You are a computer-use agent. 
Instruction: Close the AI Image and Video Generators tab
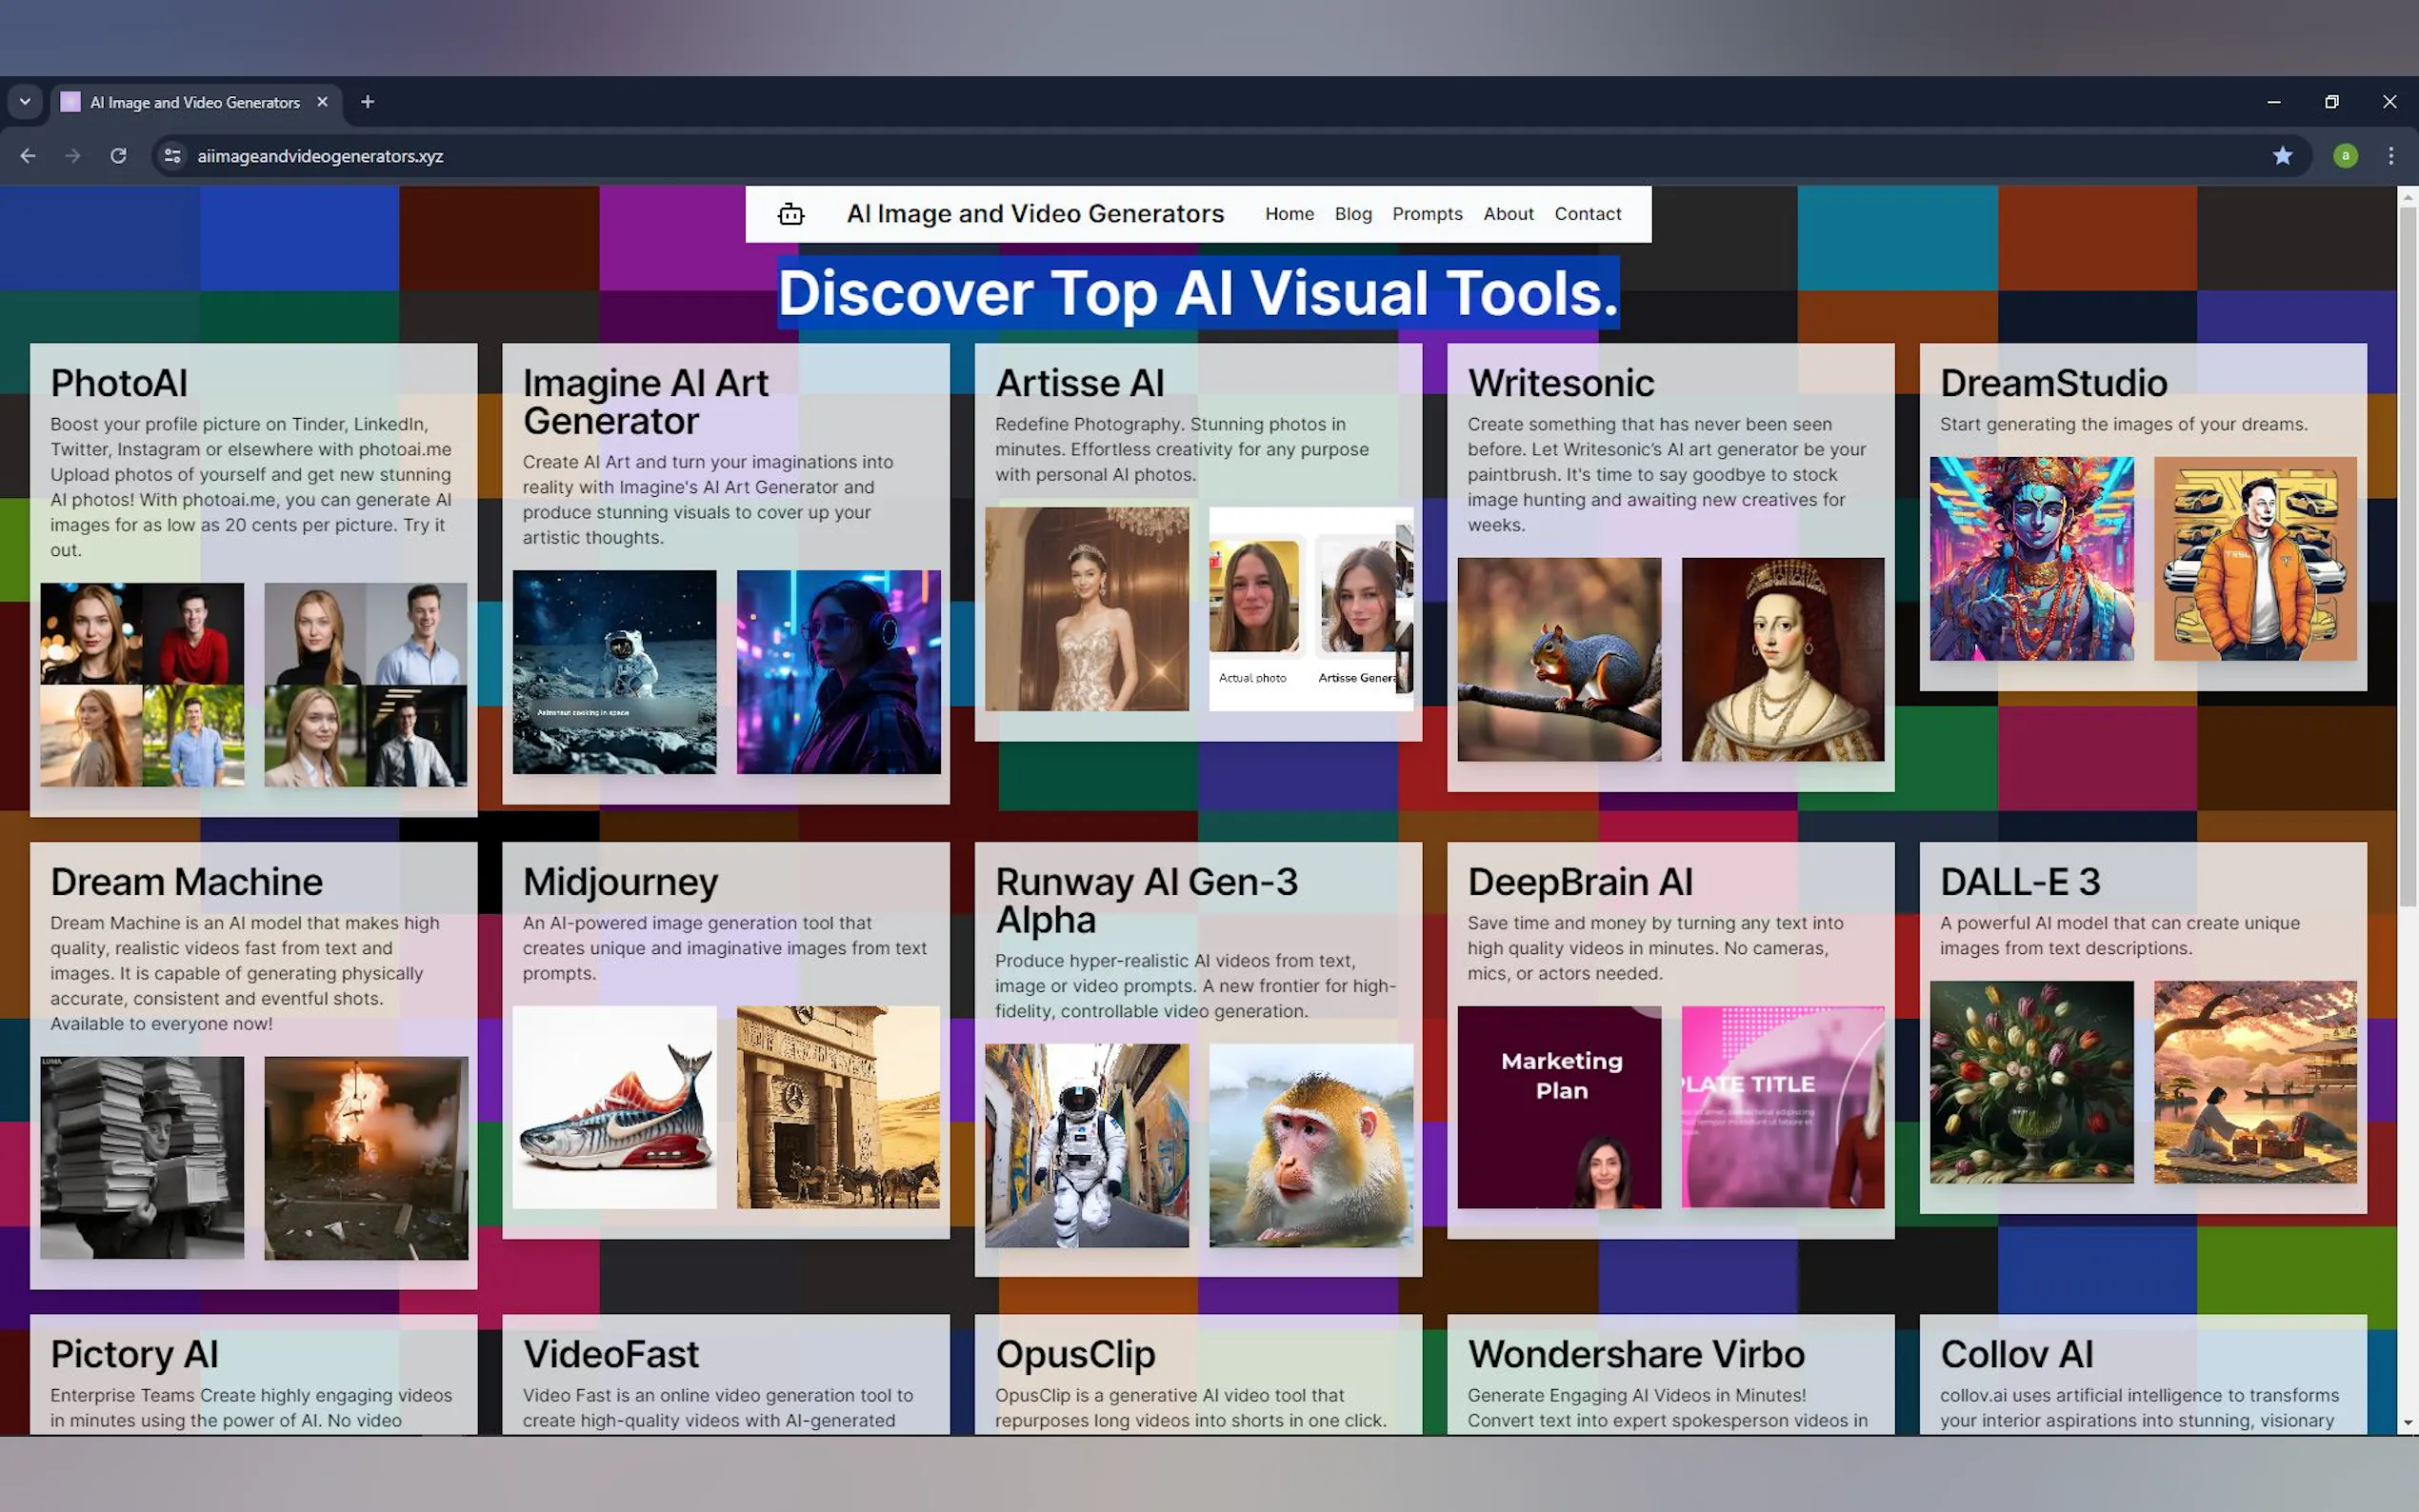click(x=322, y=102)
